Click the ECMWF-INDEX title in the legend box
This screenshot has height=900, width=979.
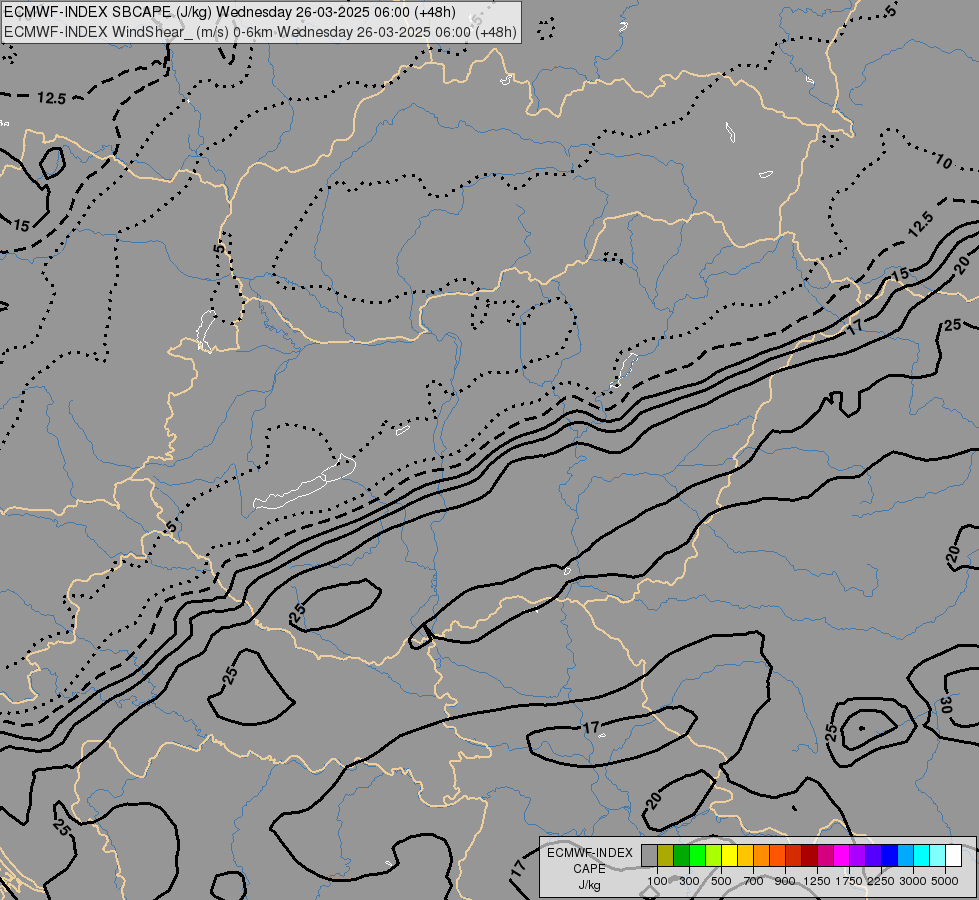590,853
